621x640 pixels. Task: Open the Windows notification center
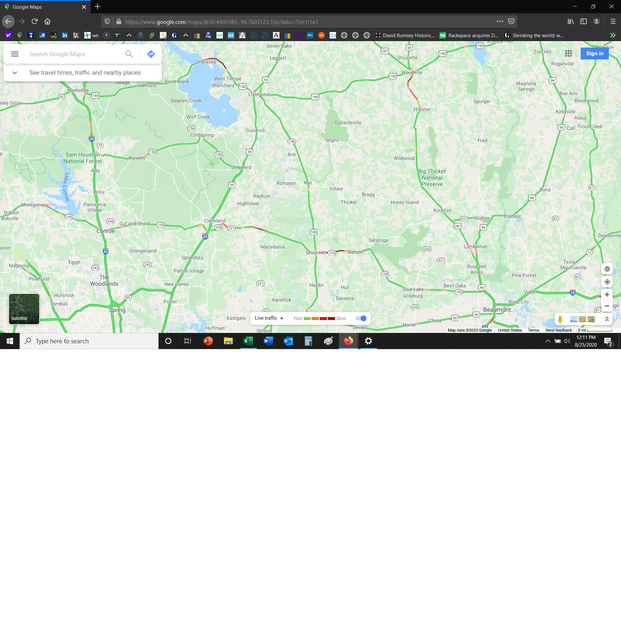[608, 341]
